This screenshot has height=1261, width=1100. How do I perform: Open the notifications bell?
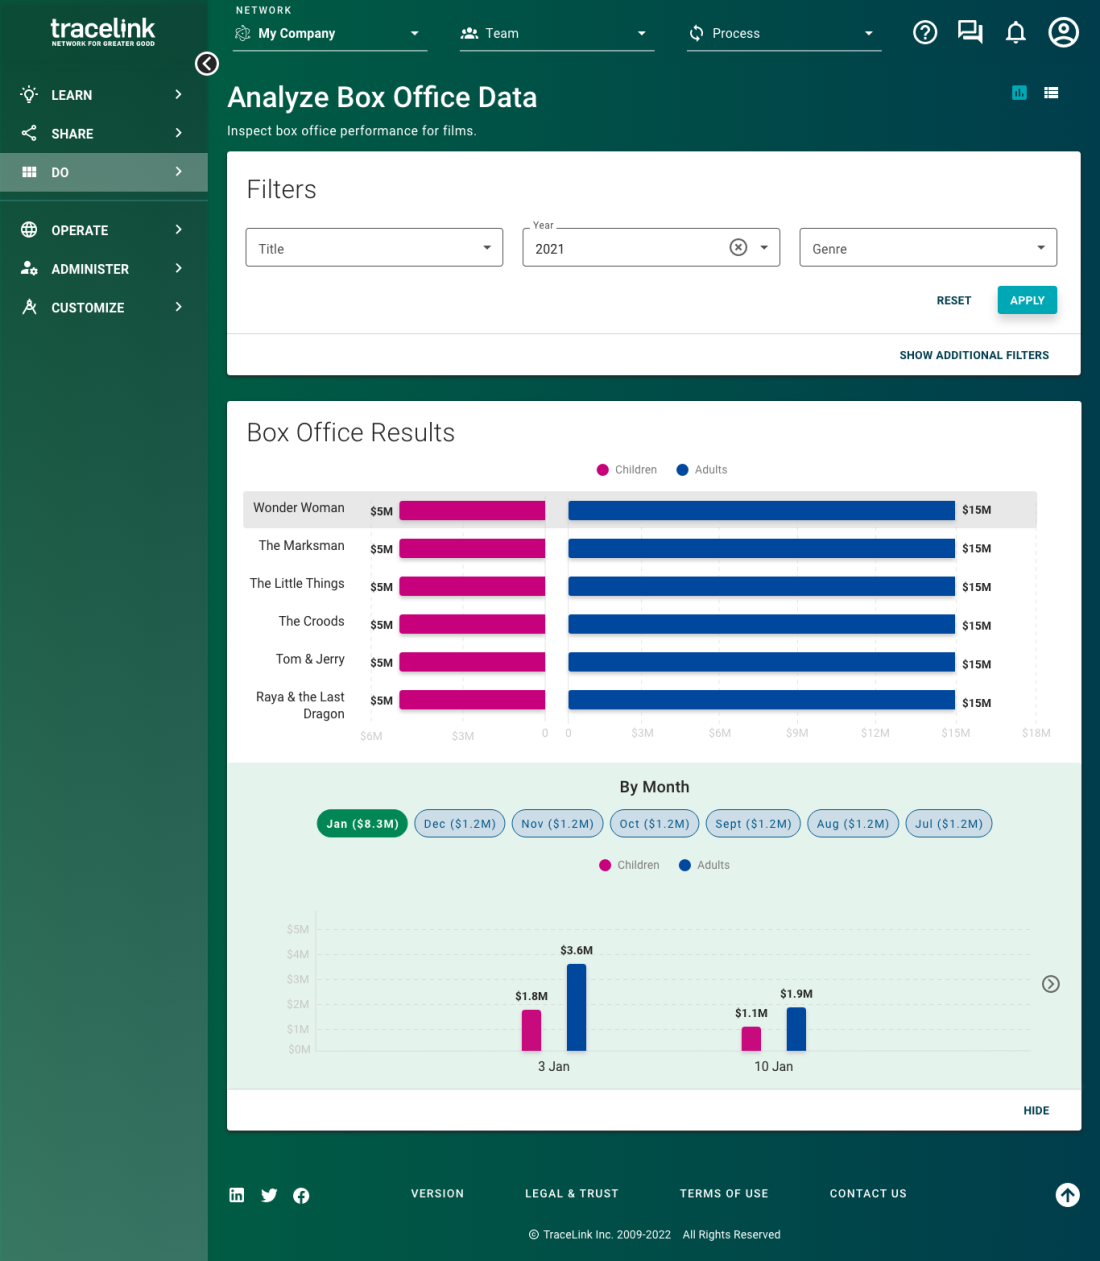[1015, 33]
